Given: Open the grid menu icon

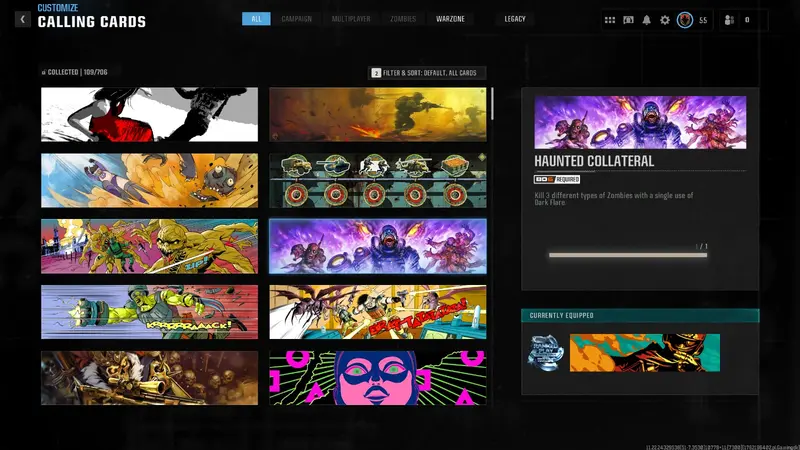Looking at the screenshot, I should [x=610, y=19].
